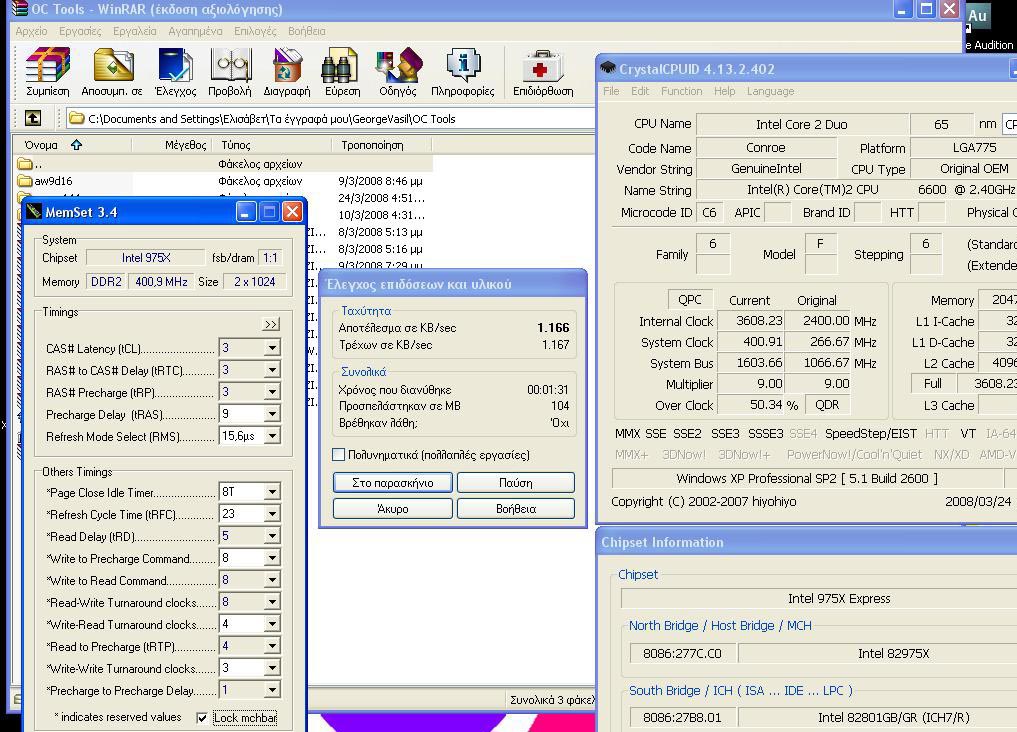
Task: Click the parent folder '..' icon
Action: (x=25, y=164)
